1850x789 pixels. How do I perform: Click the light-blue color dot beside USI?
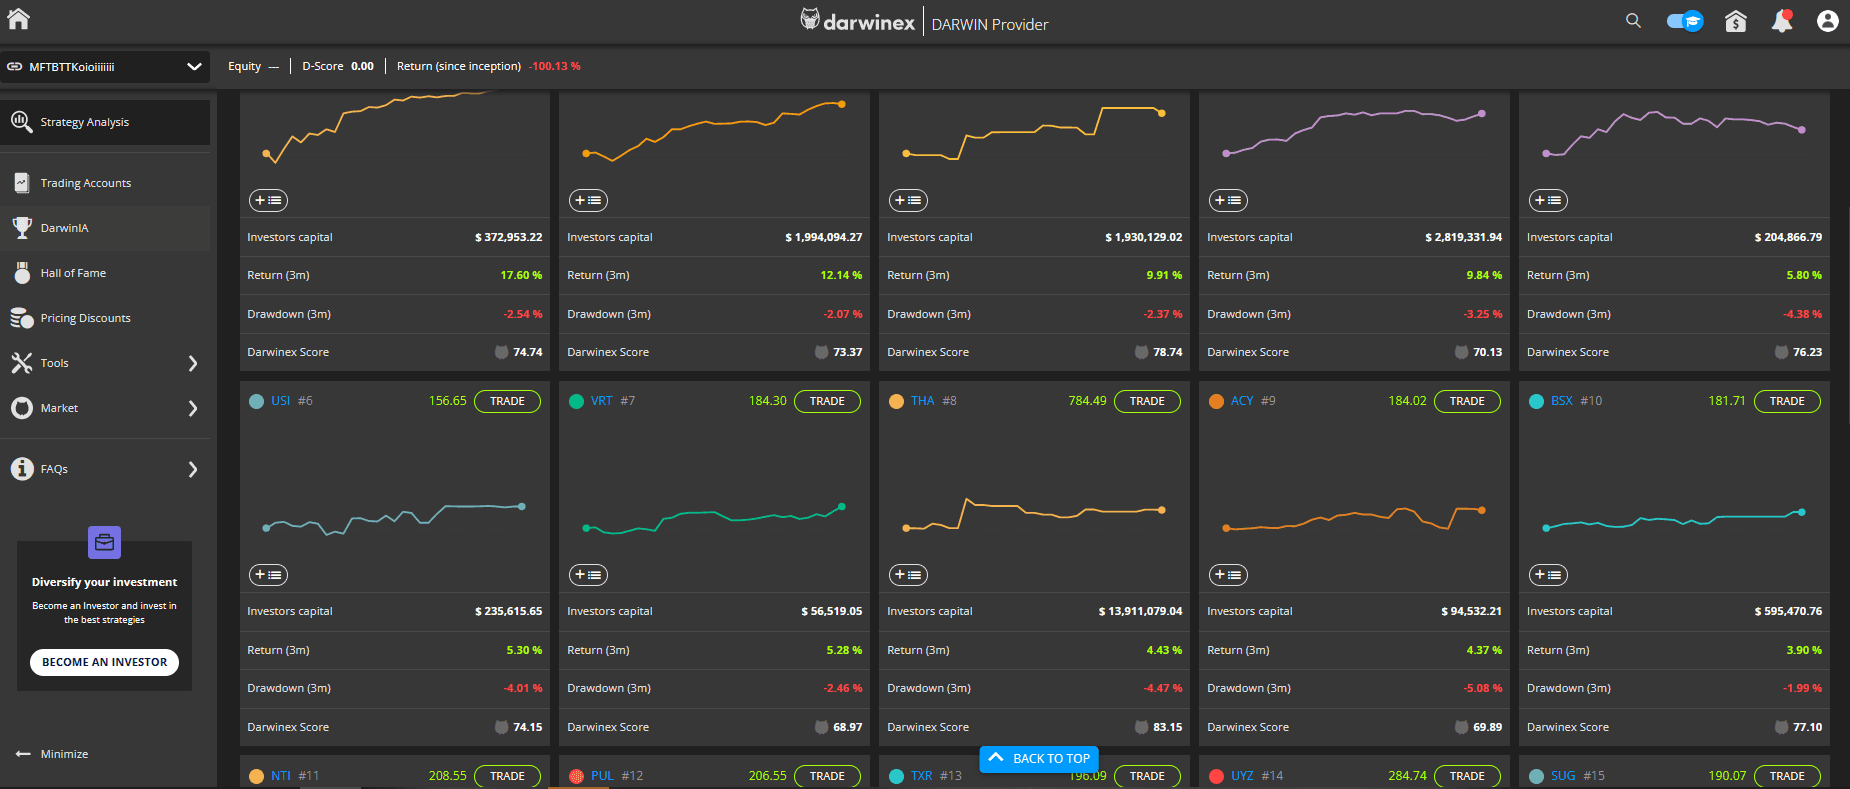click(256, 401)
